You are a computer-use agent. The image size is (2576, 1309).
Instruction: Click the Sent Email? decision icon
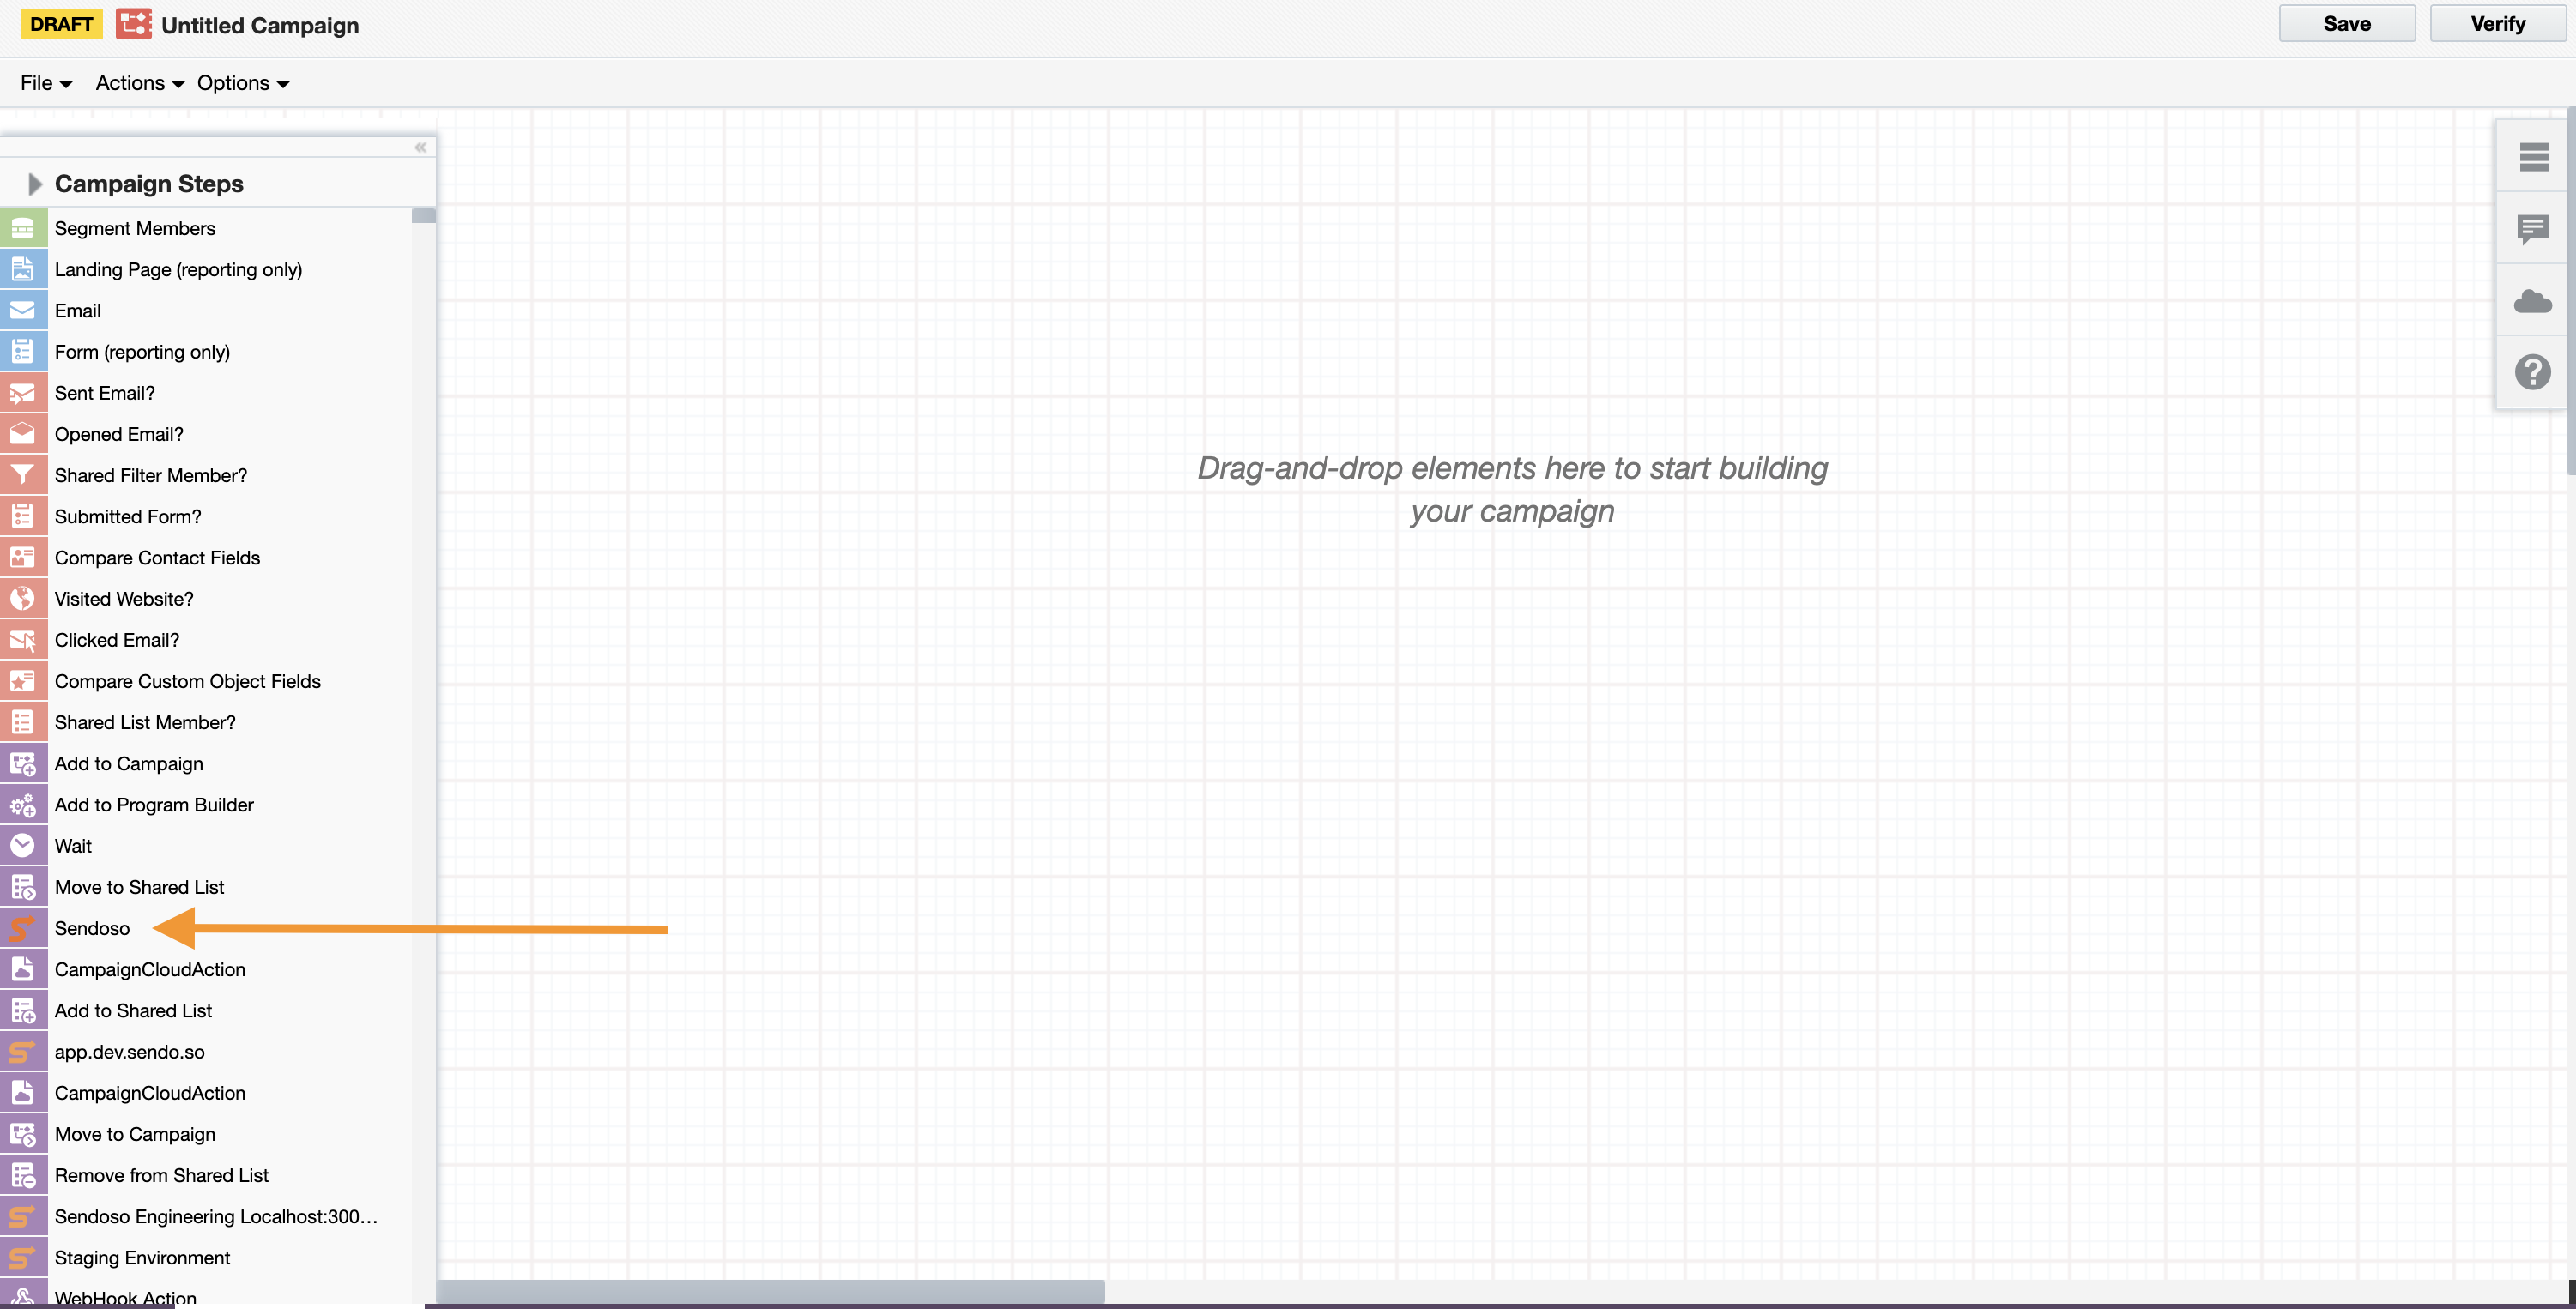tap(23, 393)
